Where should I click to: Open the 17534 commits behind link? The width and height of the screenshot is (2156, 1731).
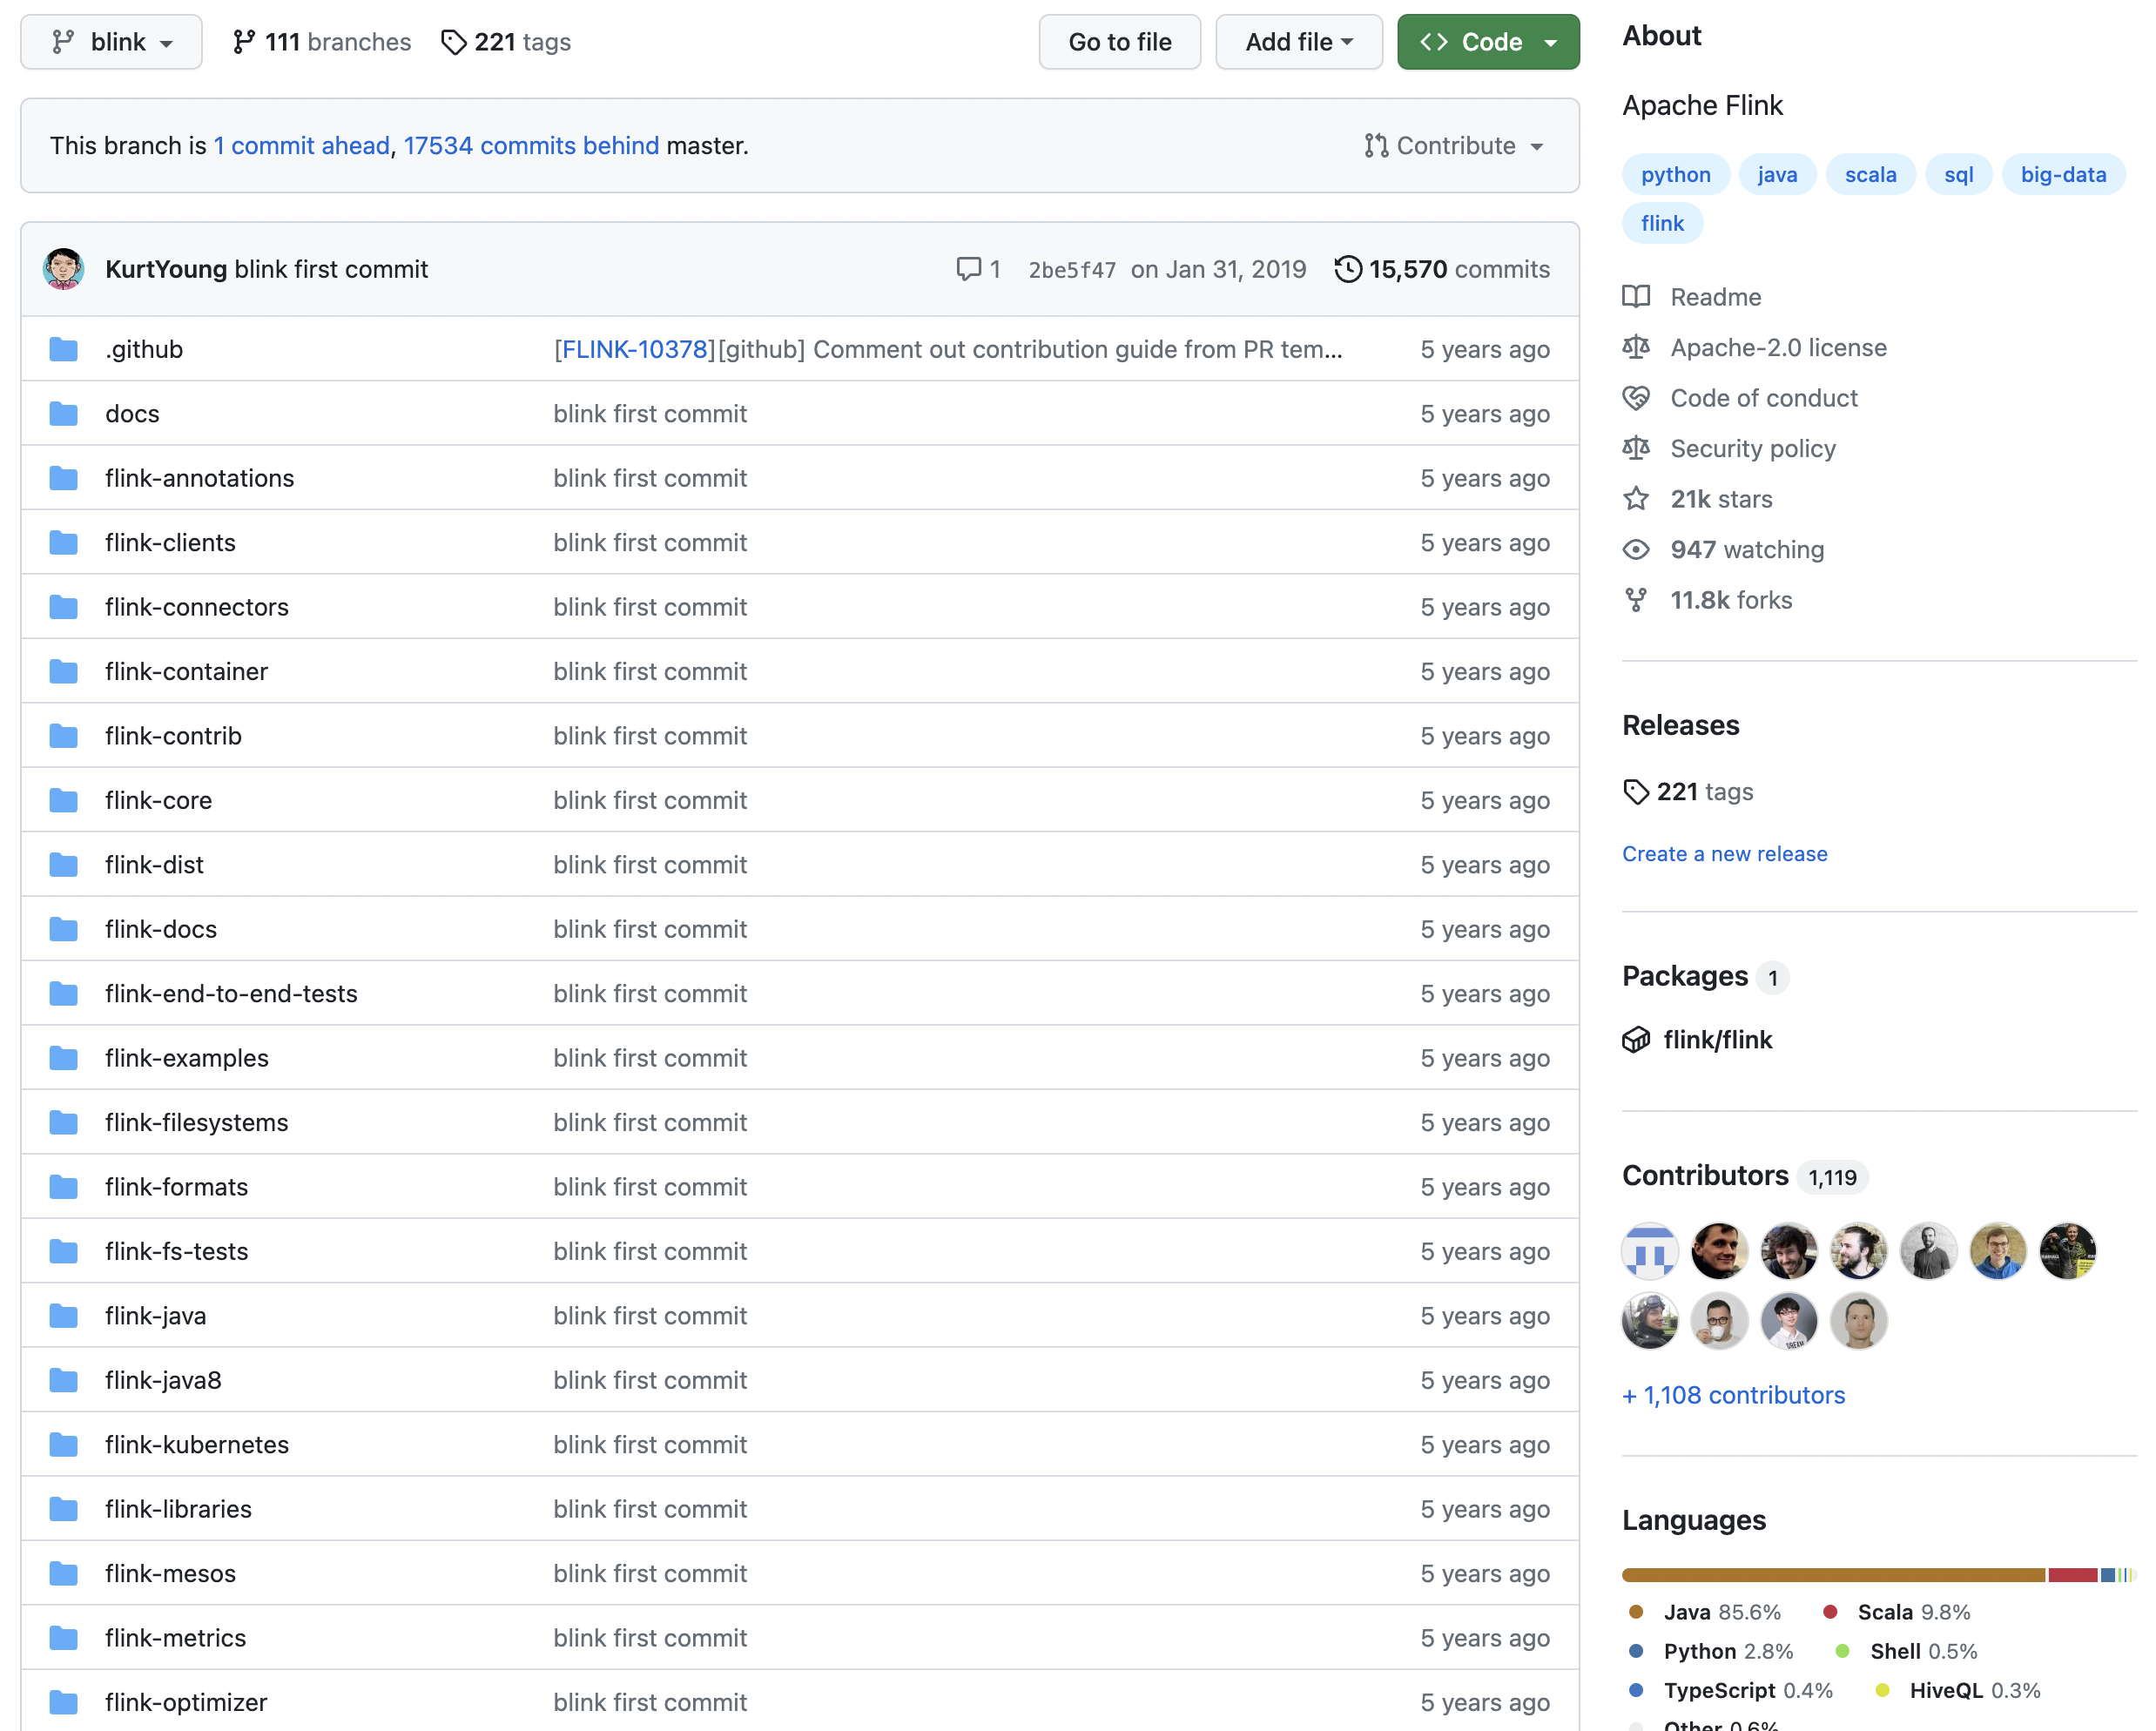click(531, 146)
